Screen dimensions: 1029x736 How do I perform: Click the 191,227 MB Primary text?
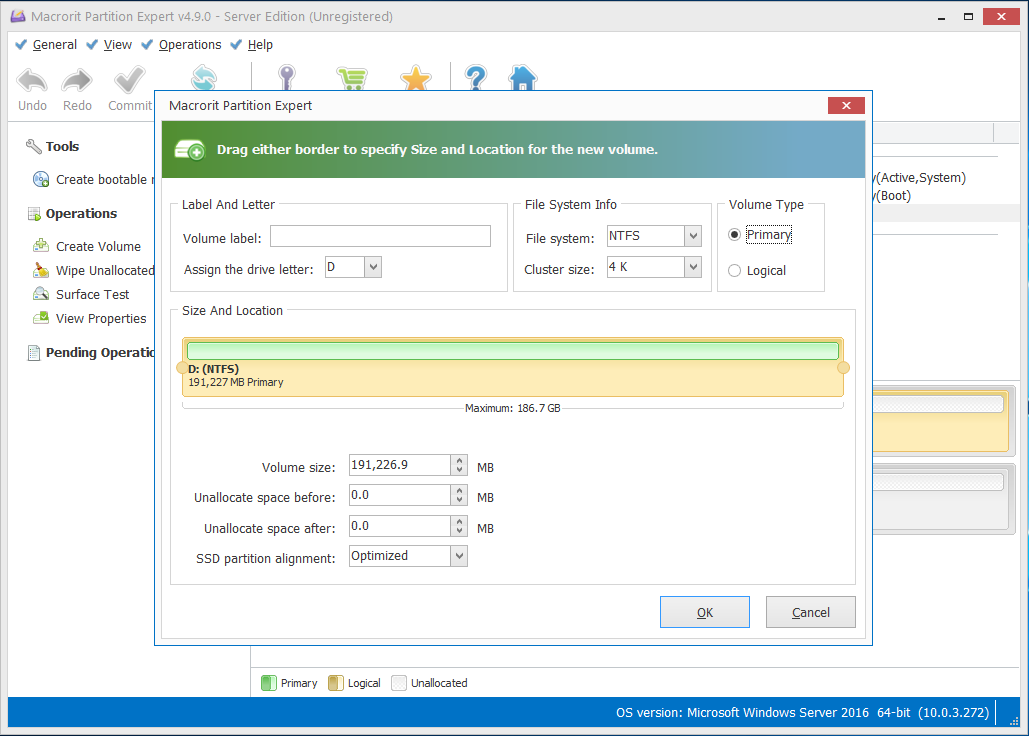click(236, 382)
